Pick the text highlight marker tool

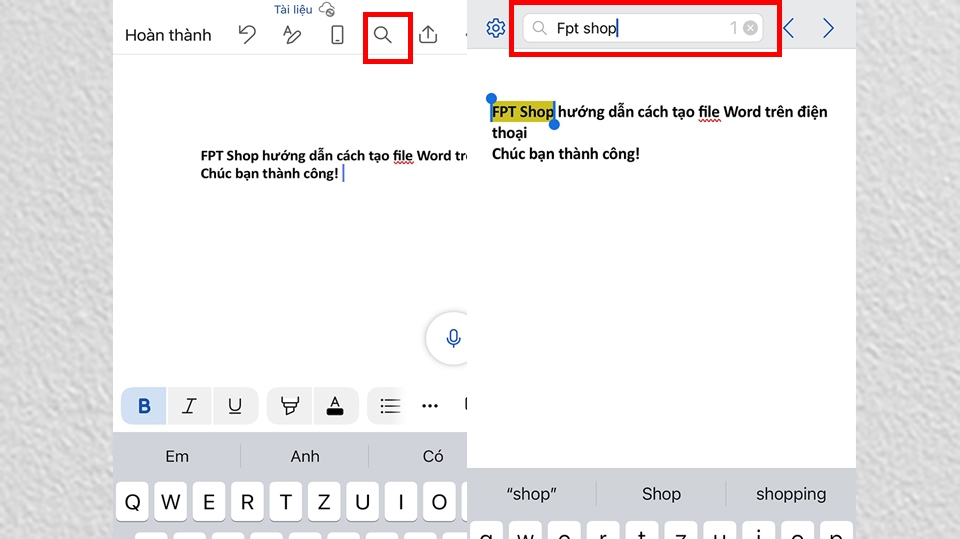point(290,405)
